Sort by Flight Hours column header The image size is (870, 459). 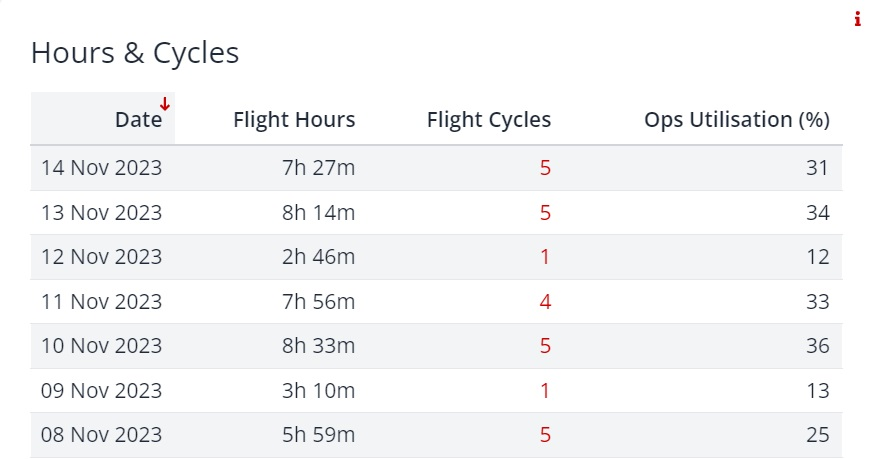tap(294, 120)
